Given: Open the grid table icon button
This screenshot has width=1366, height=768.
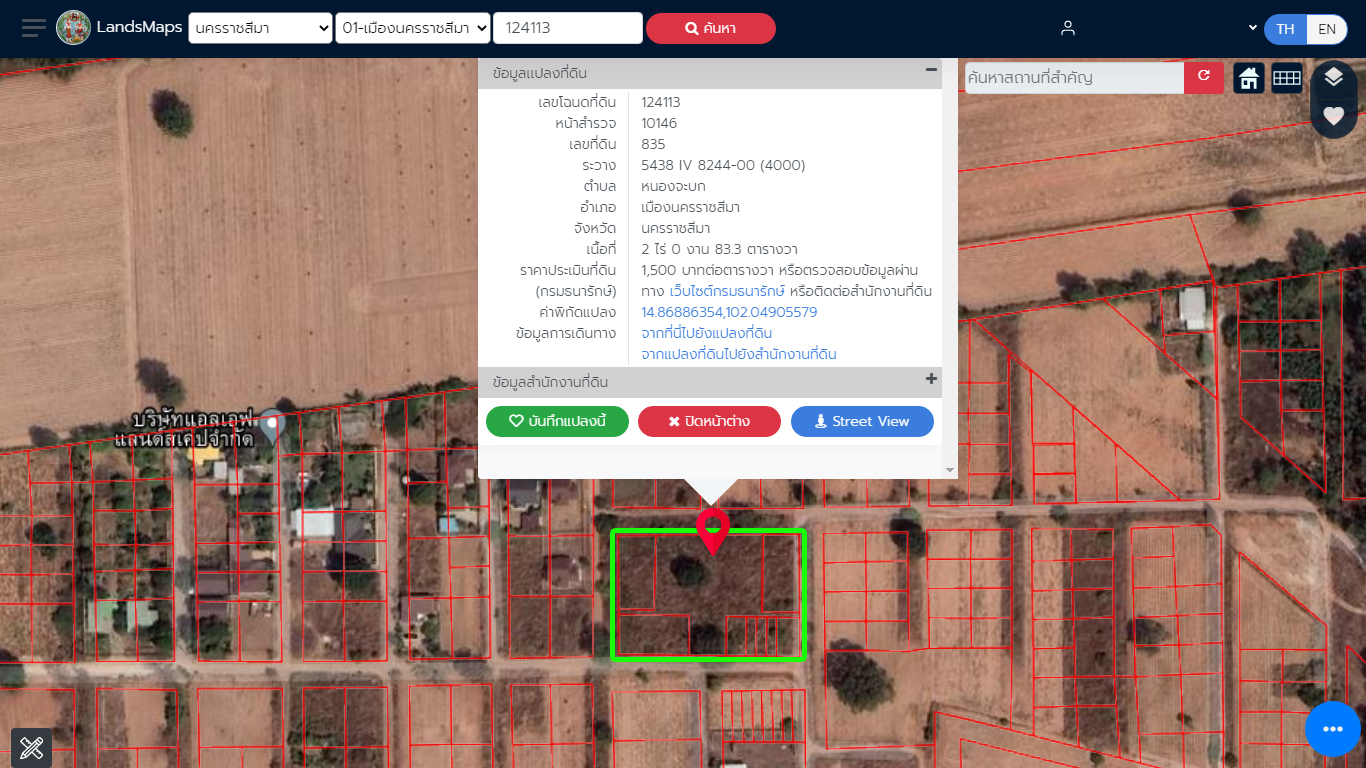Looking at the screenshot, I should (1287, 78).
